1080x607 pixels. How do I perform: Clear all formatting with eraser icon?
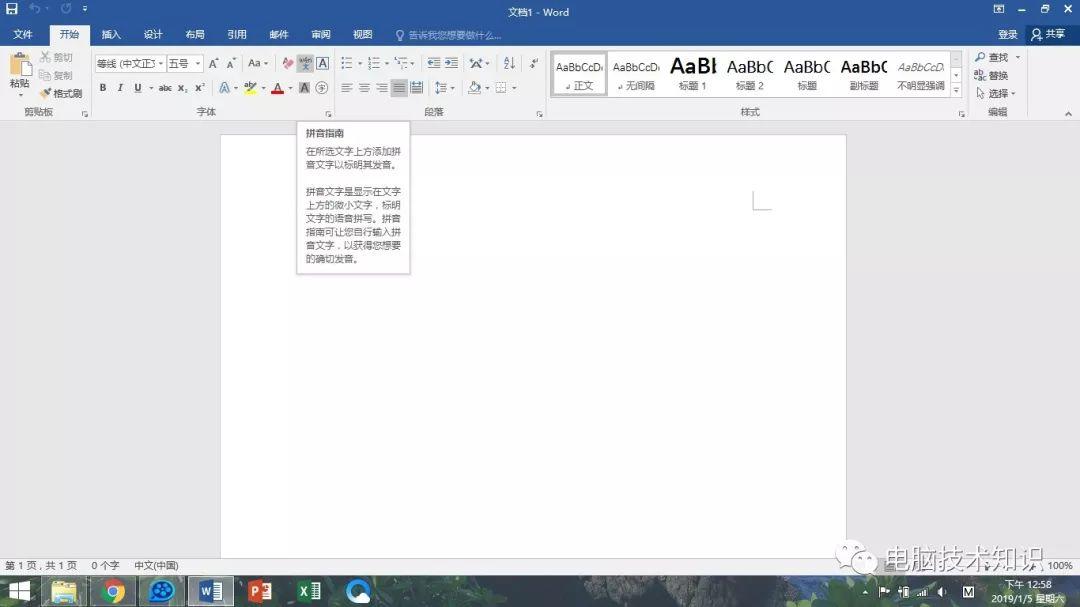(288, 63)
